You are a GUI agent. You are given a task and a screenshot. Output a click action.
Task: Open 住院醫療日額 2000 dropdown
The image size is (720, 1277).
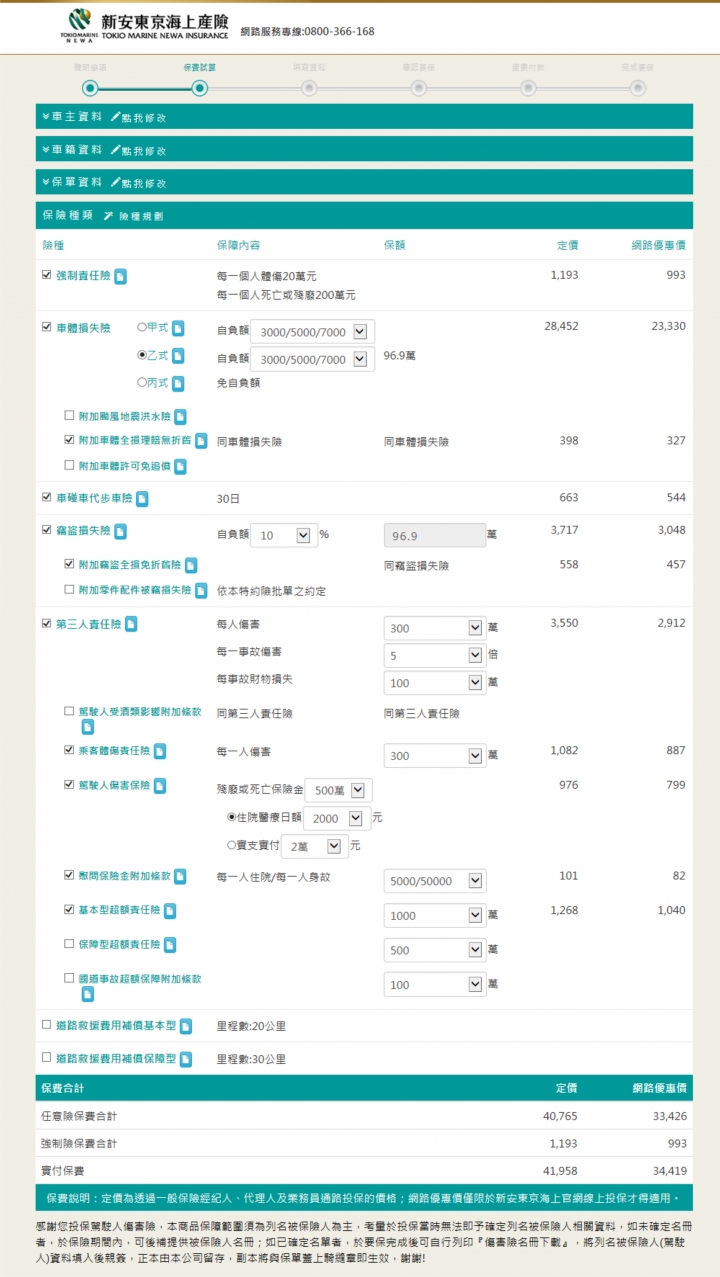[336, 818]
